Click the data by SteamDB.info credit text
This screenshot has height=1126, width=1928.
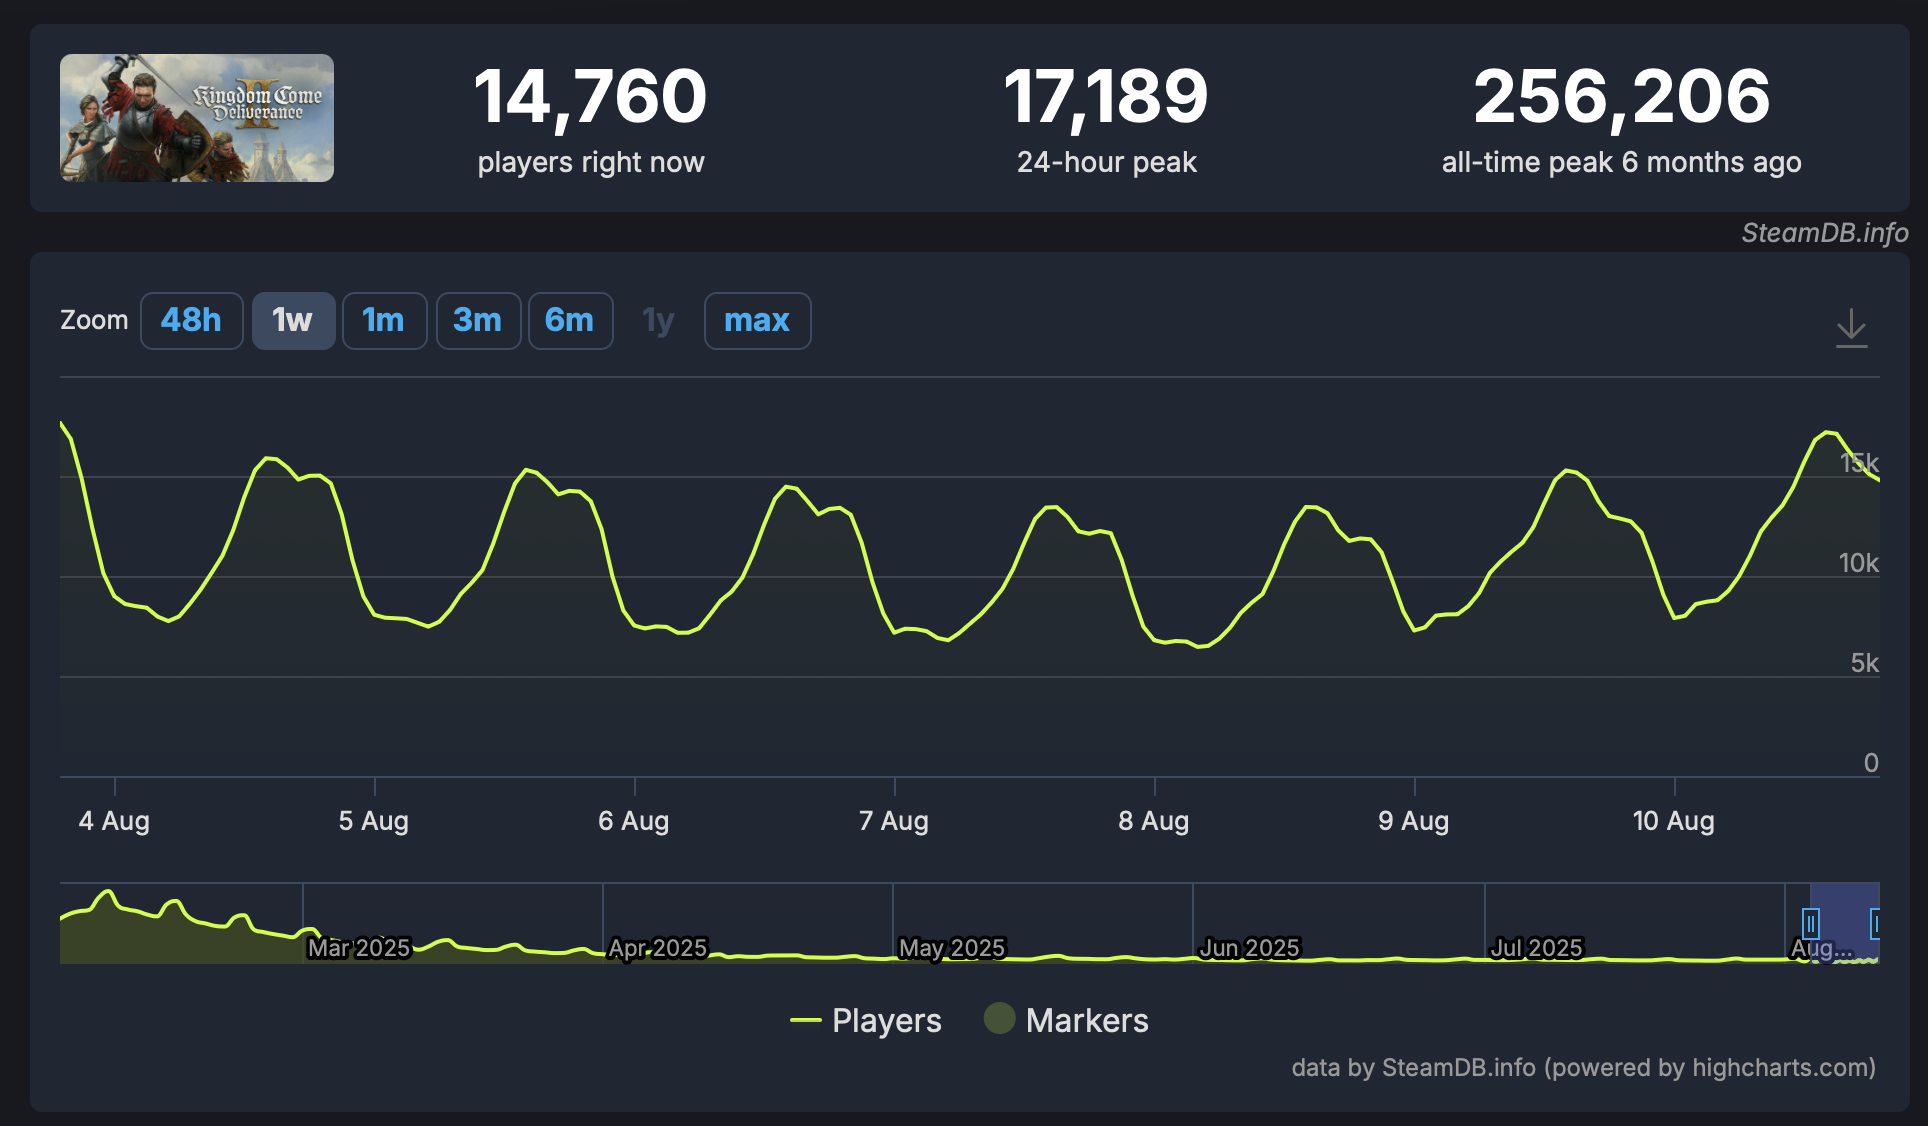pyautogui.click(x=1583, y=1068)
